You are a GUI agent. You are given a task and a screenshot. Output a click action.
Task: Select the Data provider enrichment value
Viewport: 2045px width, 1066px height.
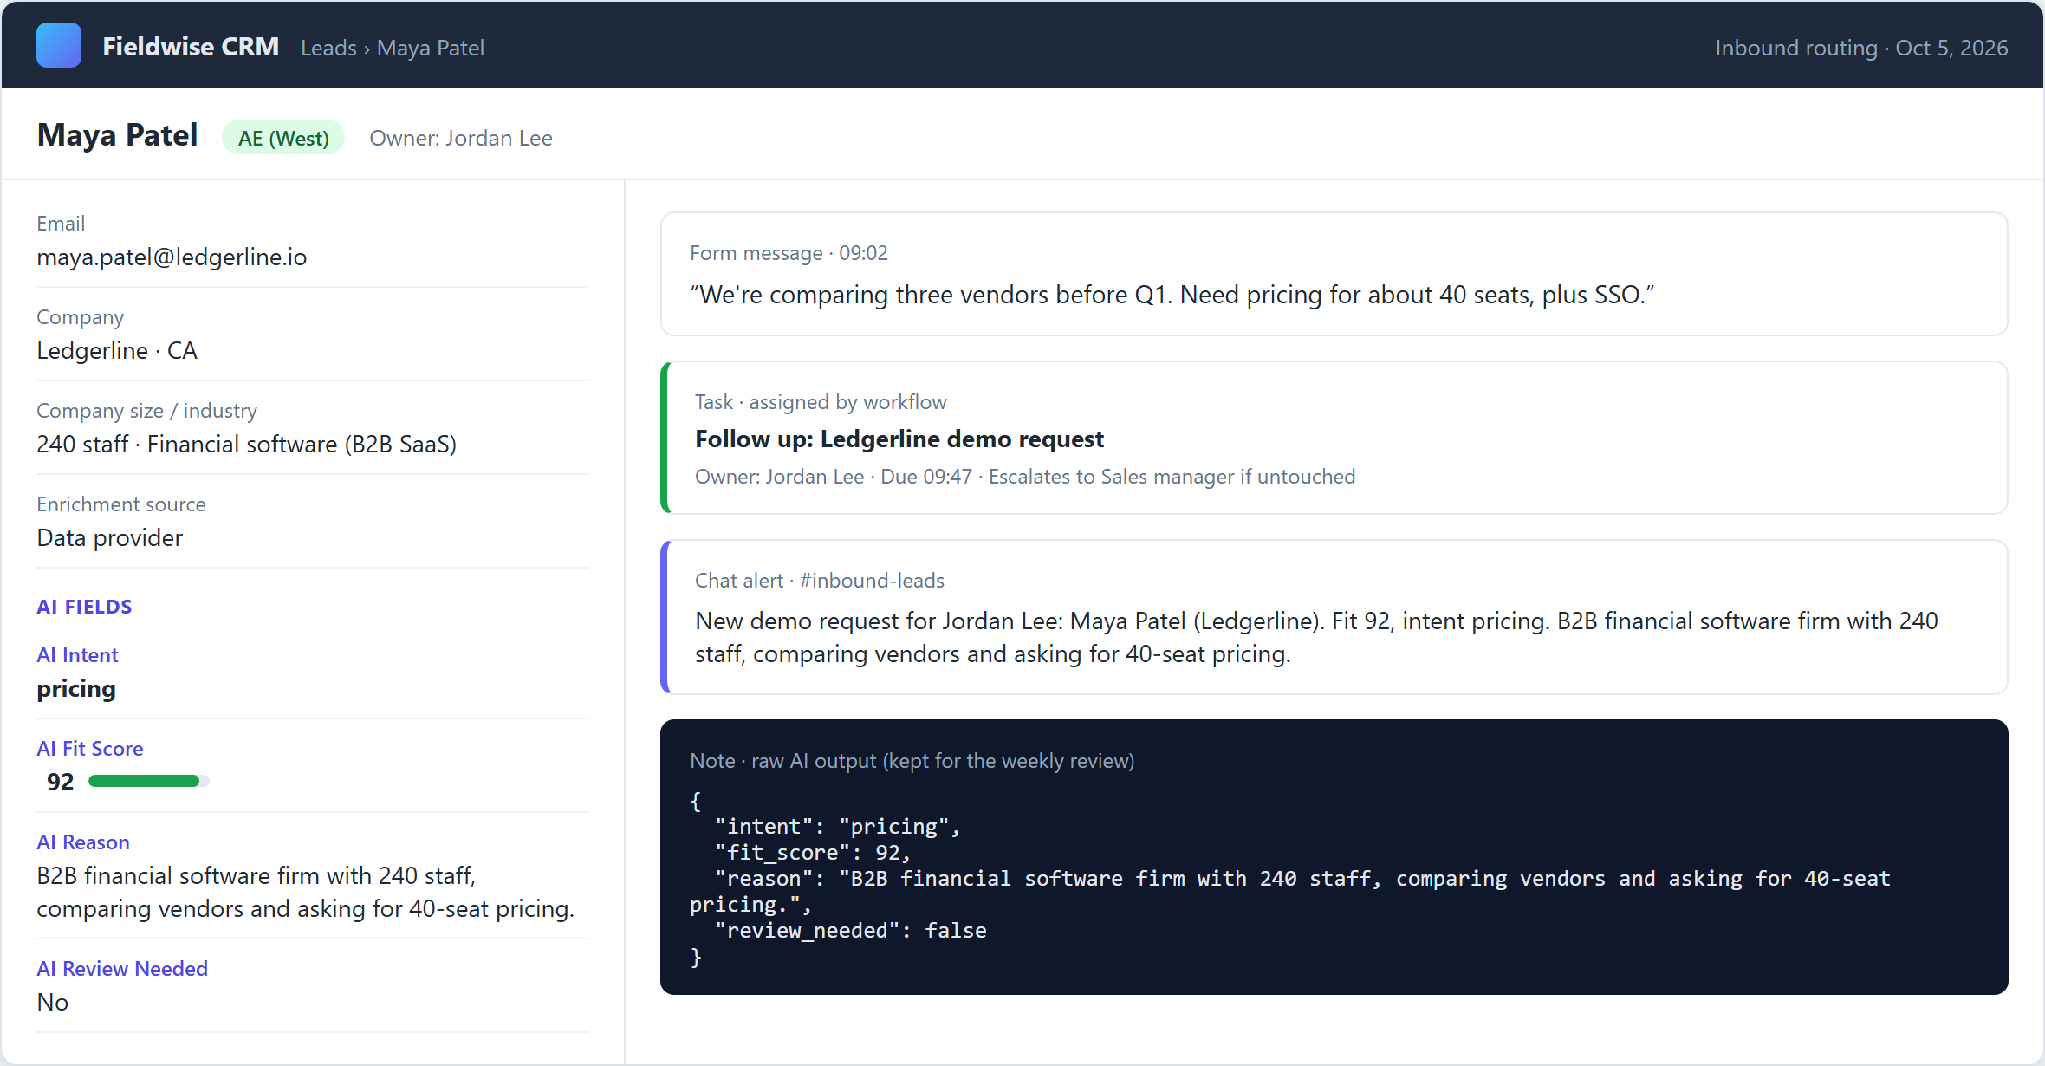pos(110,538)
